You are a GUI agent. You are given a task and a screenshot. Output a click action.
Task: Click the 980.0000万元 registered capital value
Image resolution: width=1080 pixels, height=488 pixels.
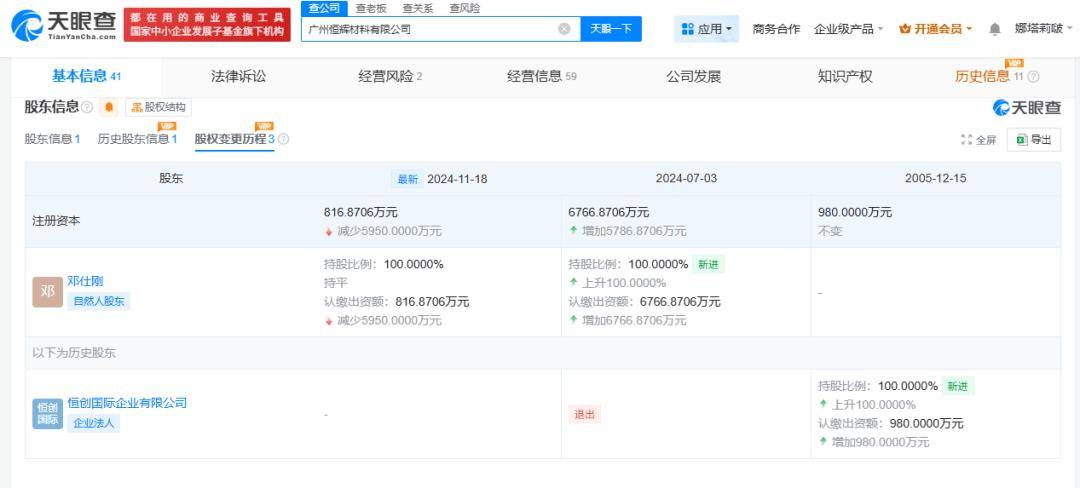point(855,213)
